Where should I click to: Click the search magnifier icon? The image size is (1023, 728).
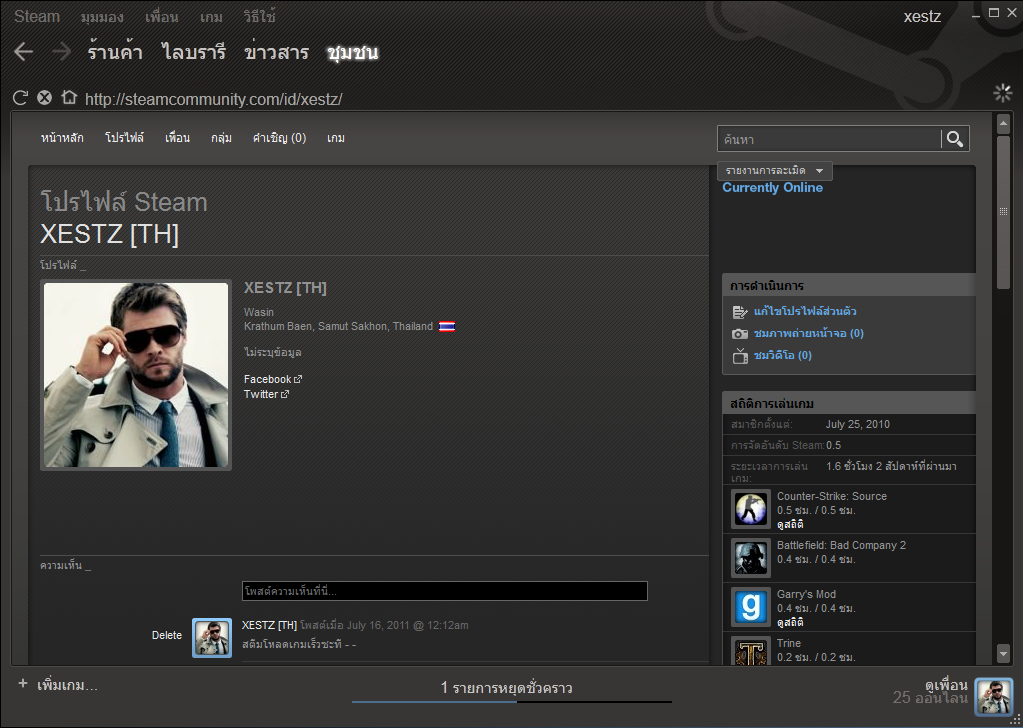954,139
